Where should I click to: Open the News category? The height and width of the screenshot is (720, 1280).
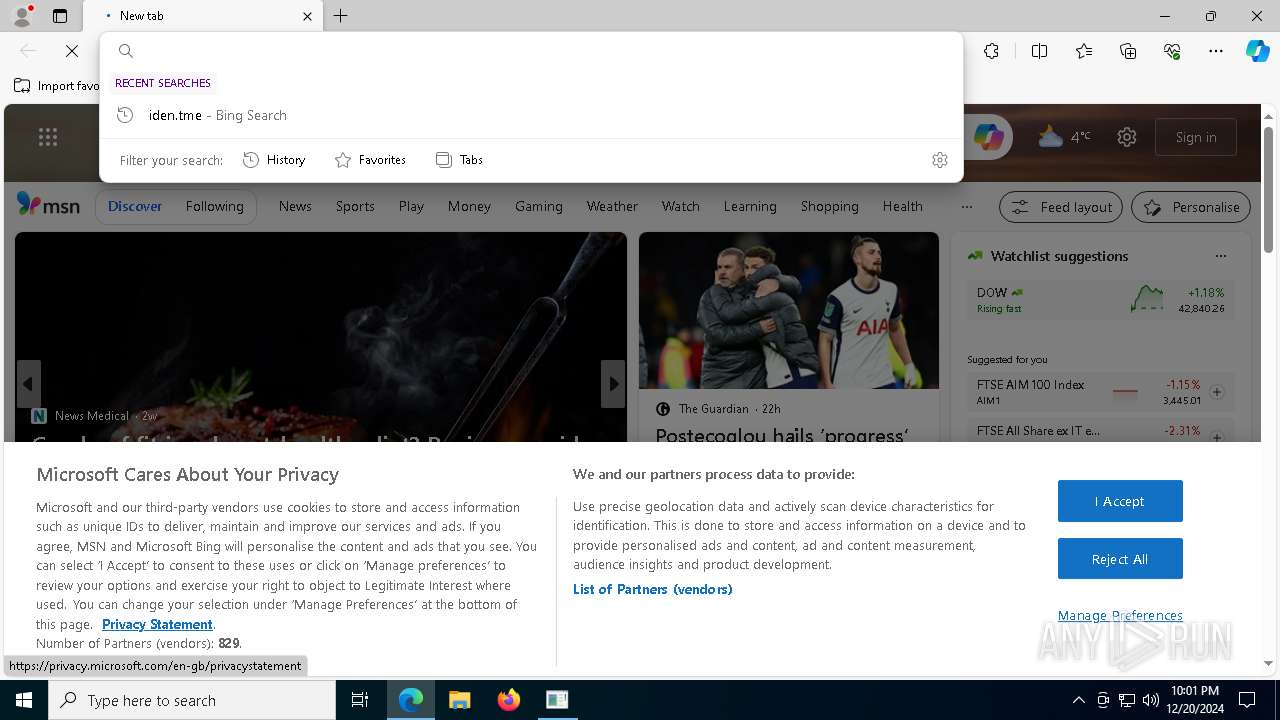(x=295, y=206)
